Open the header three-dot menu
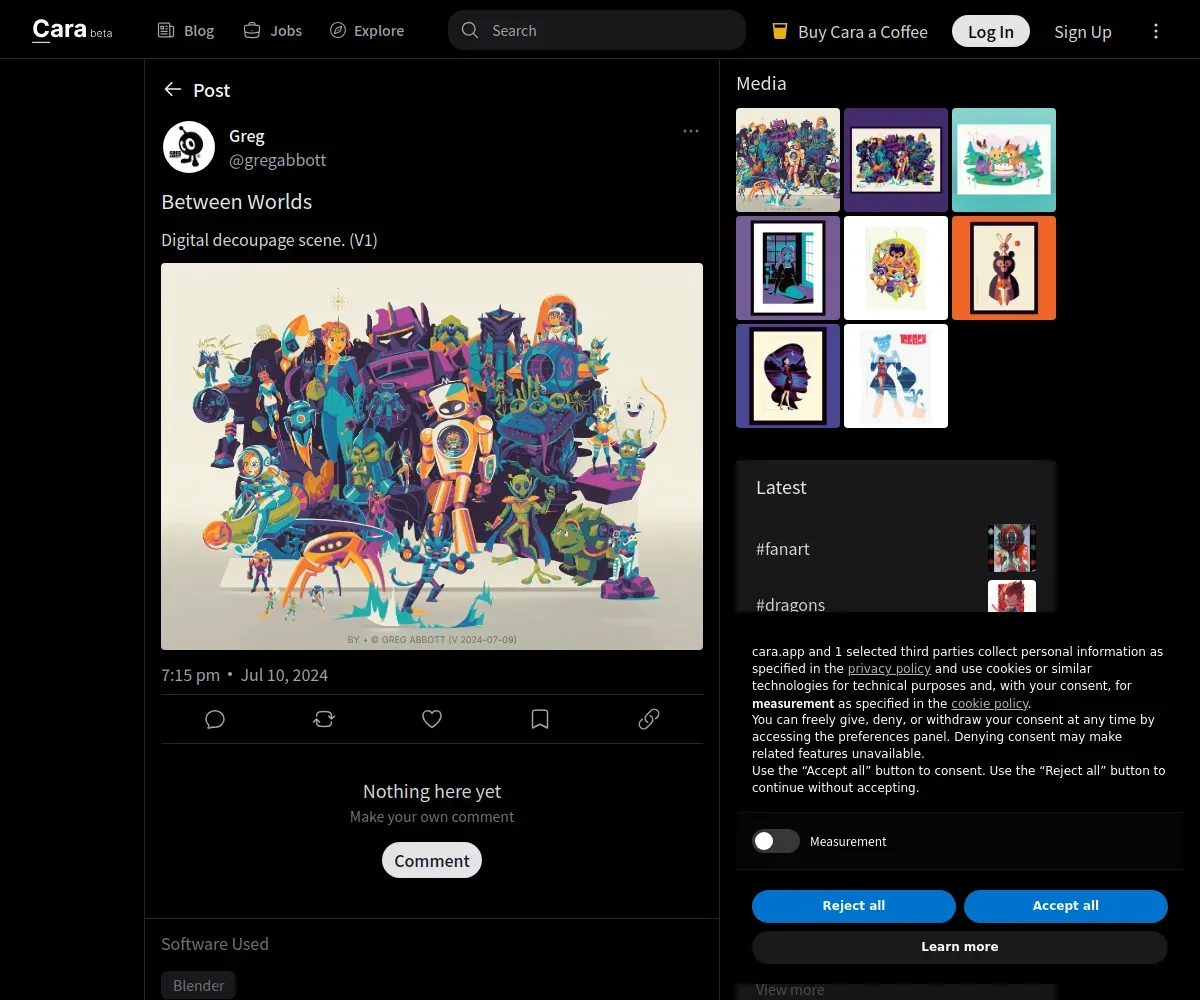The height and width of the screenshot is (1000, 1200). (x=1156, y=31)
